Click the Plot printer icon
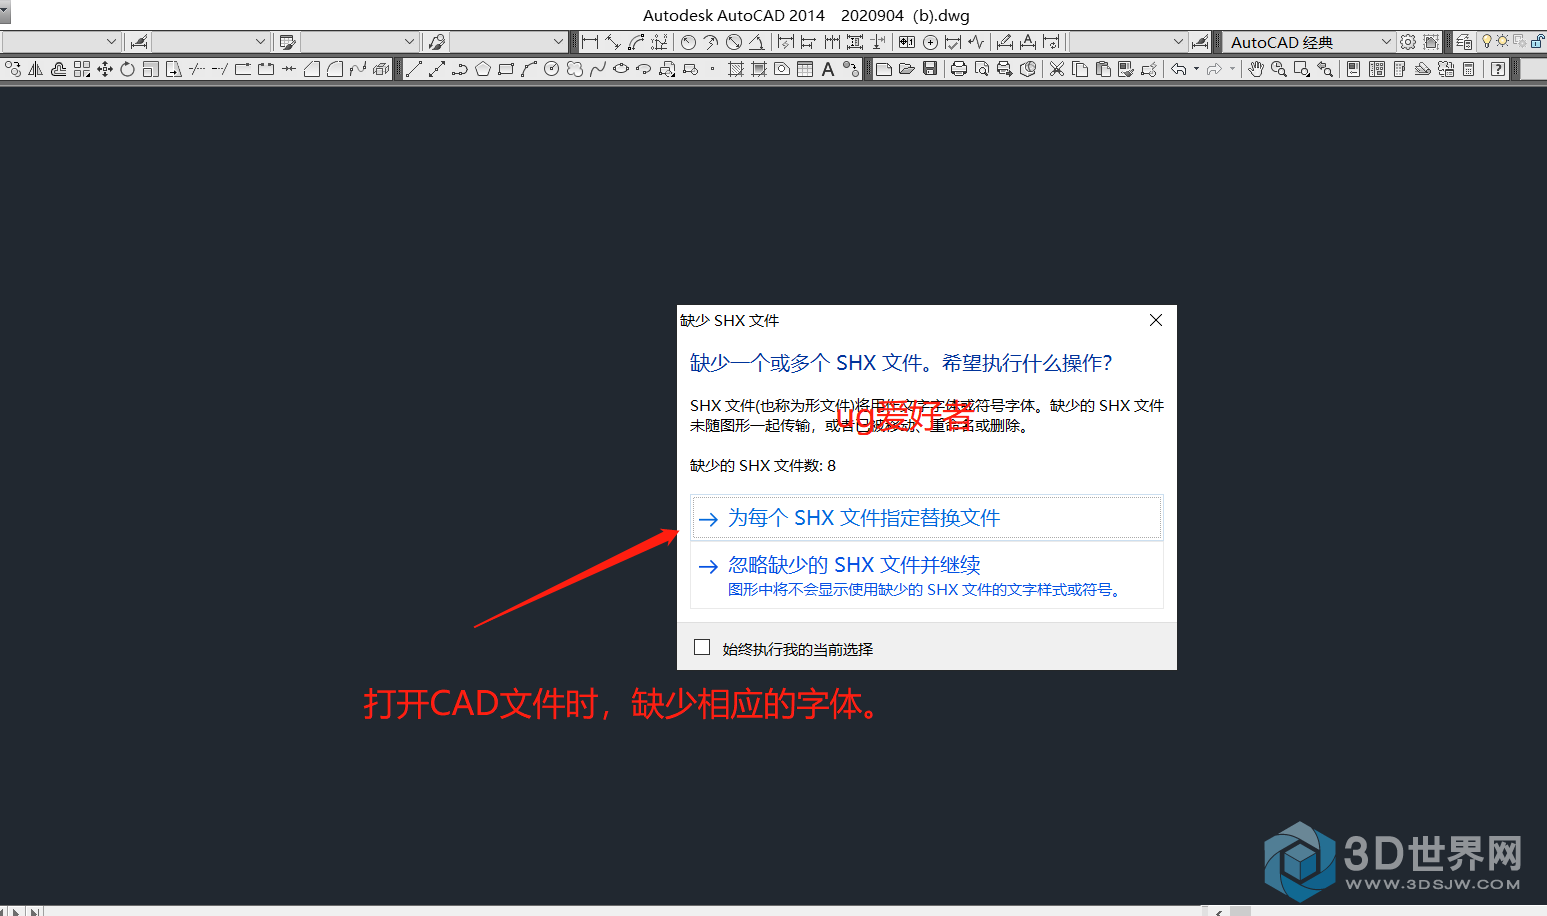 959,69
